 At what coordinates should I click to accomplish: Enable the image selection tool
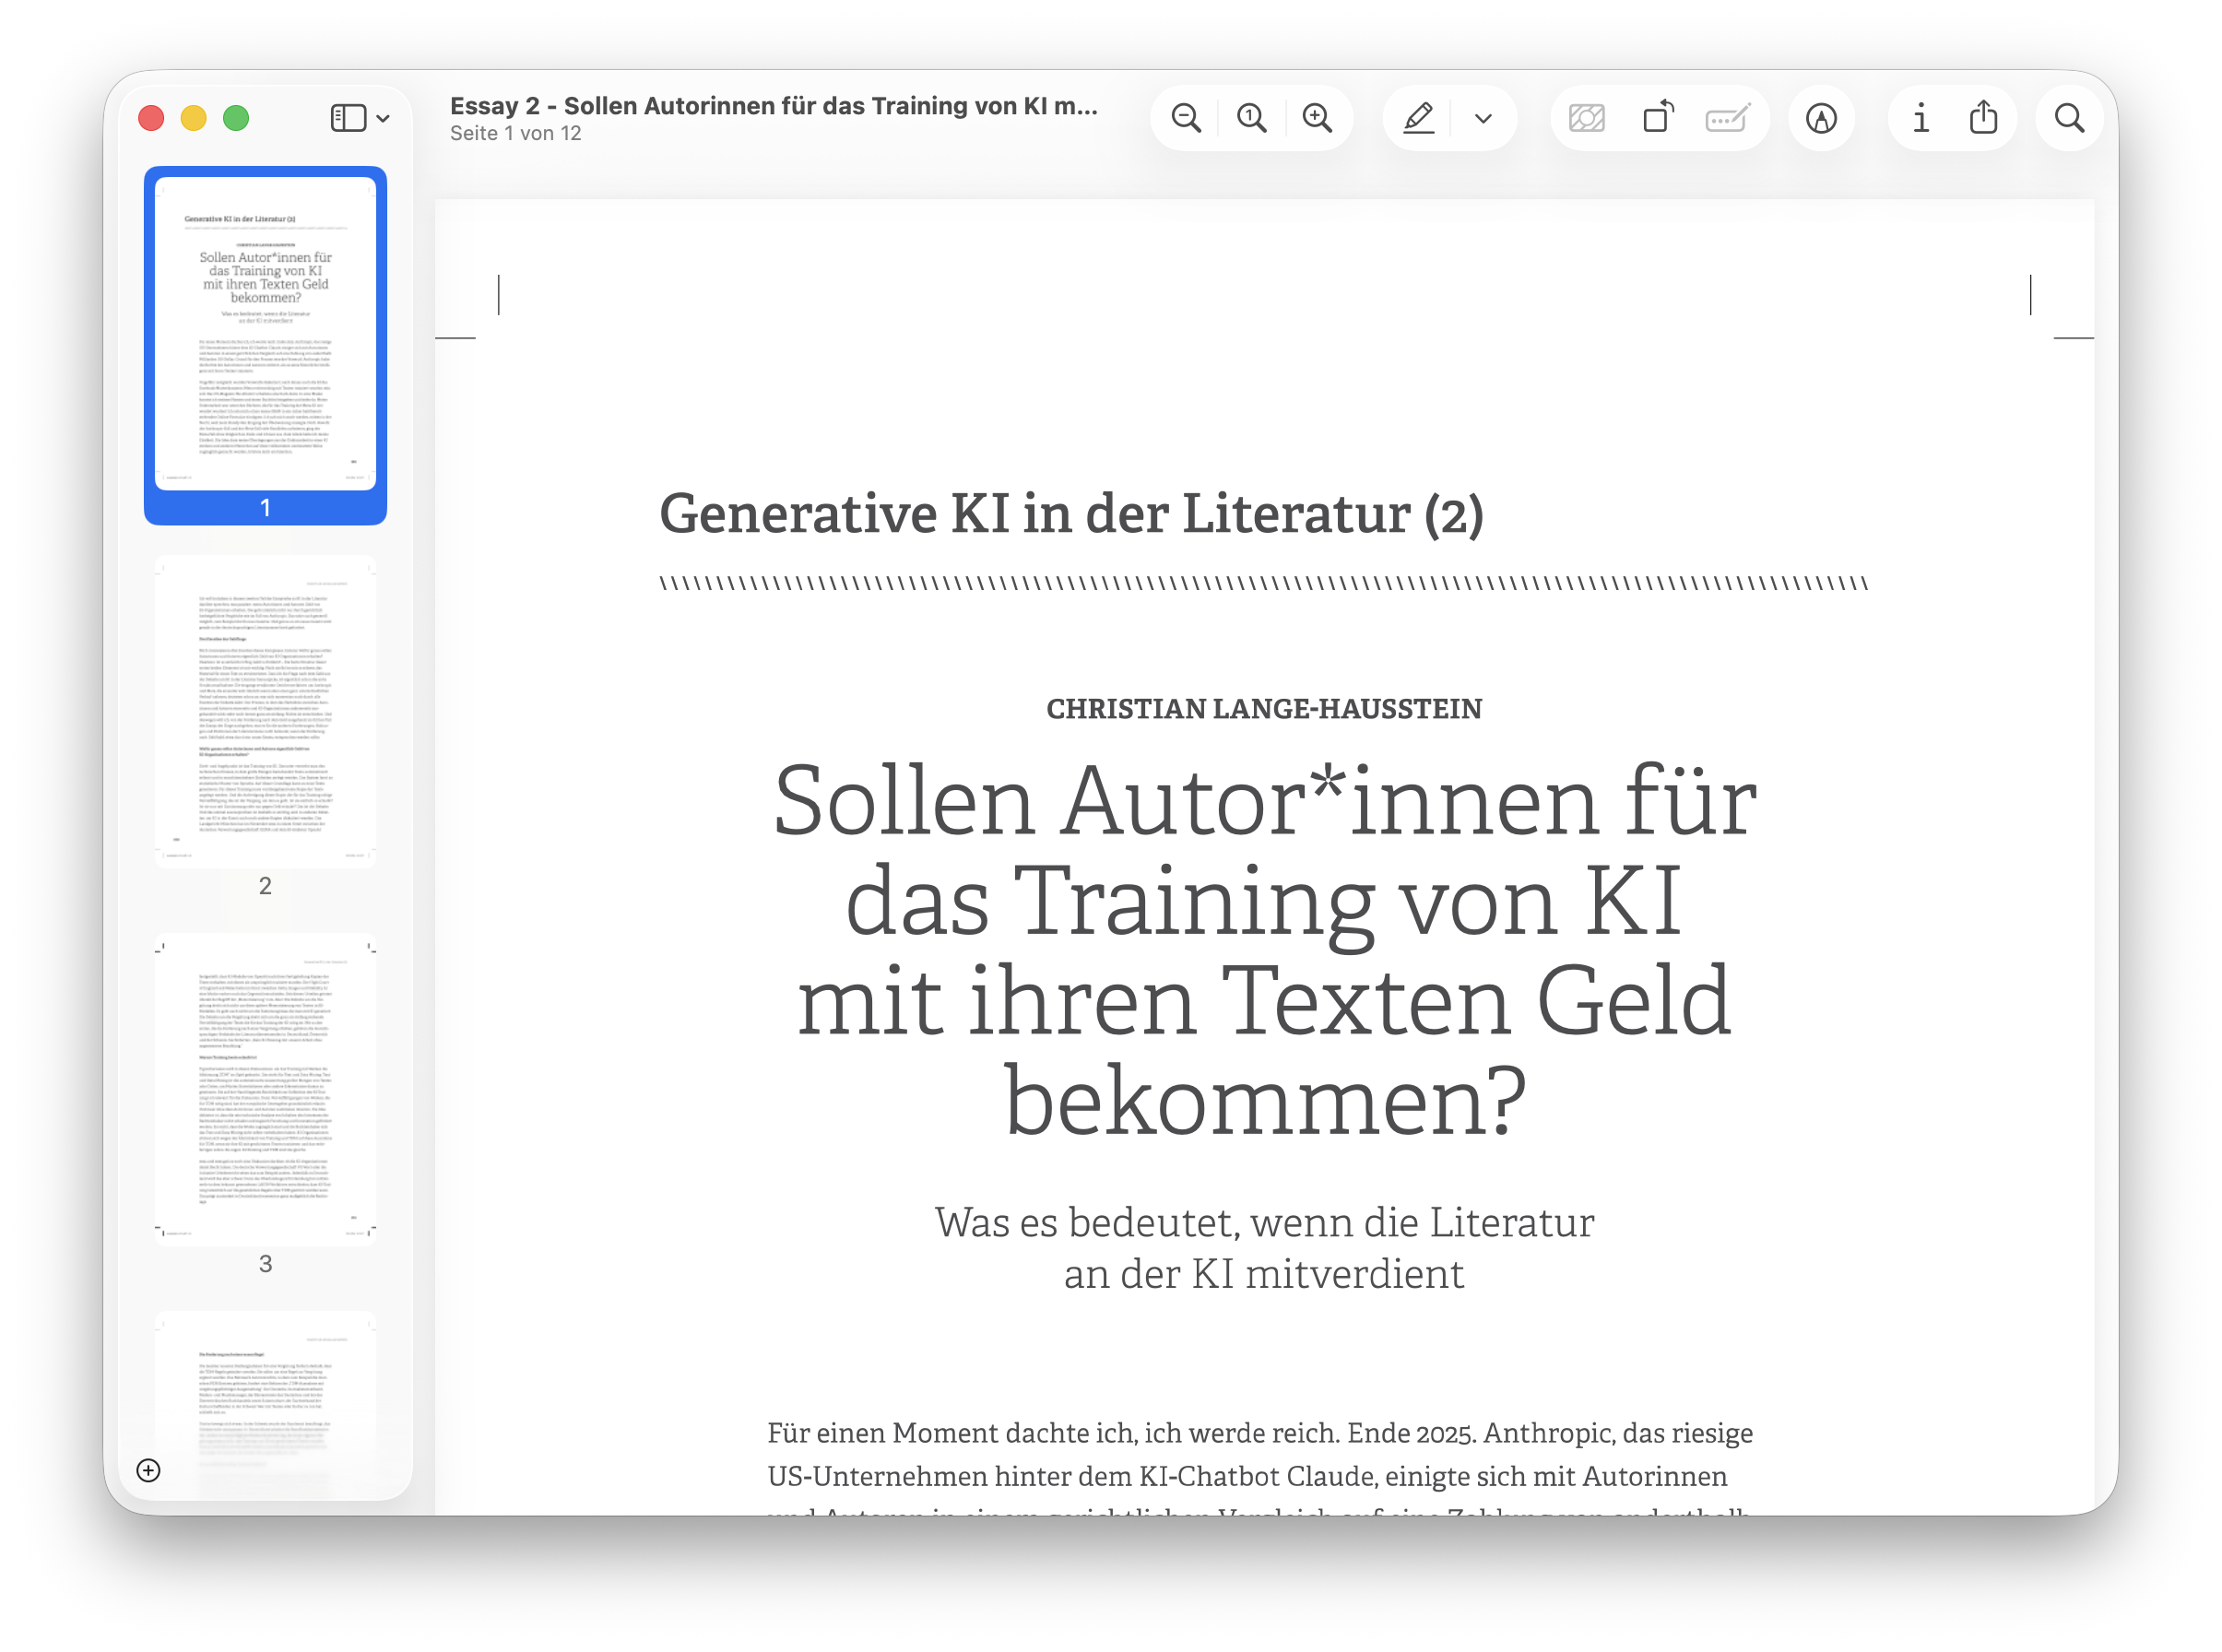[x=1585, y=117]
